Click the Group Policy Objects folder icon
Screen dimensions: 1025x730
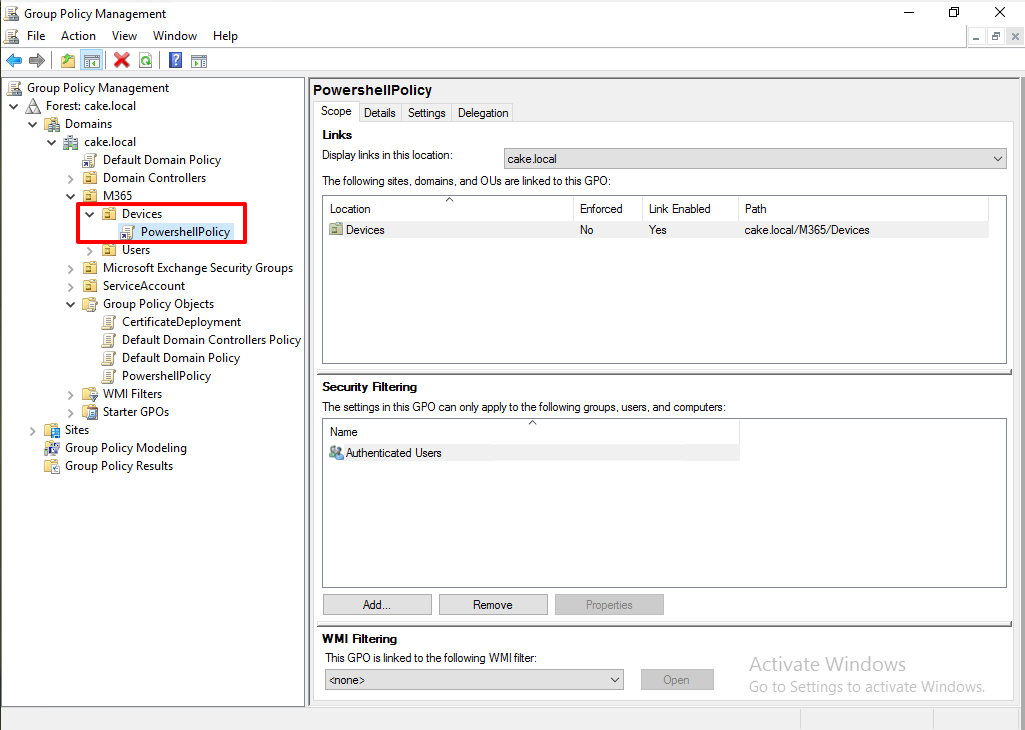click(90, 304)
